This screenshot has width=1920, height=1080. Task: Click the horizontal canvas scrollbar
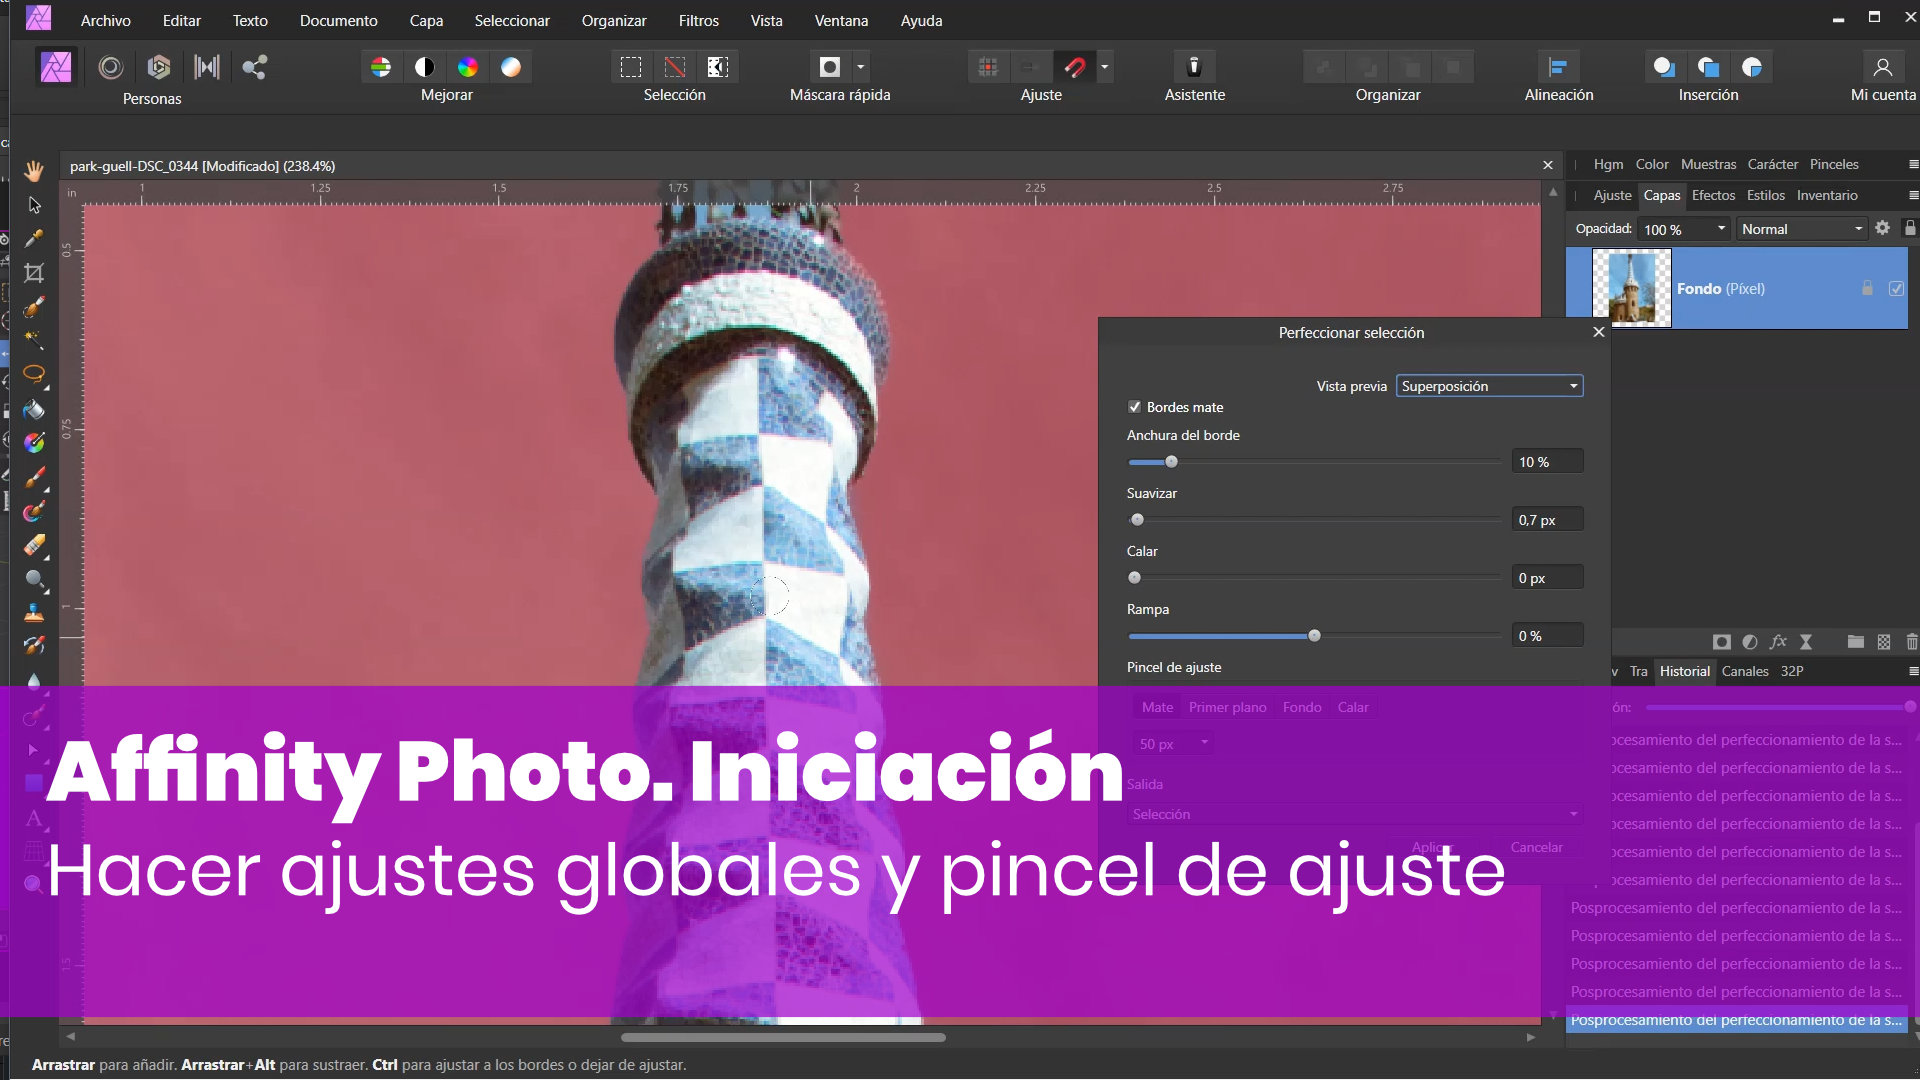click(783, 1037)
